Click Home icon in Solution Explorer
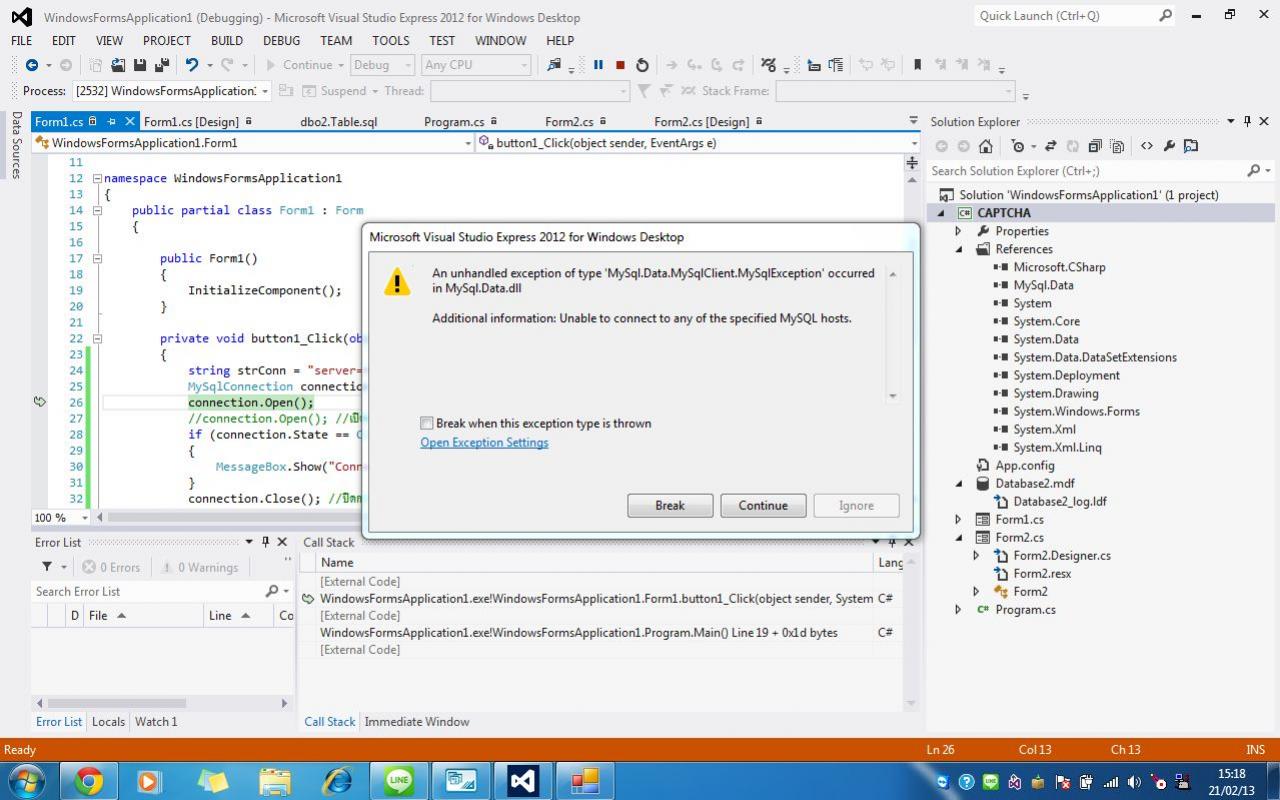1280x800 pixels. (x=985, y=146)
